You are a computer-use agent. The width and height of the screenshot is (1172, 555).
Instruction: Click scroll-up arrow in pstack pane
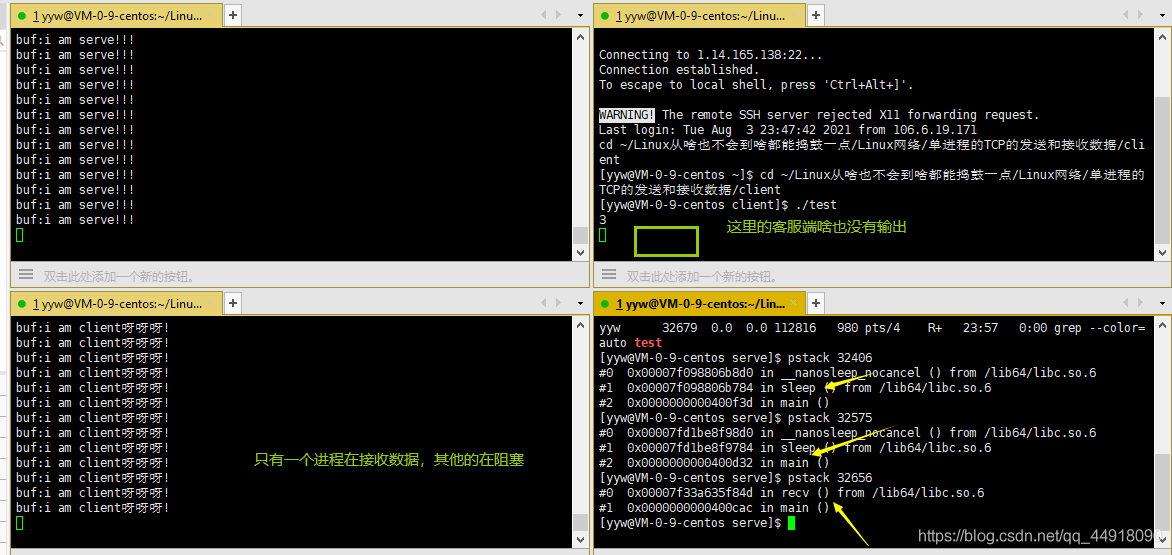click(x=1162, y=324)
